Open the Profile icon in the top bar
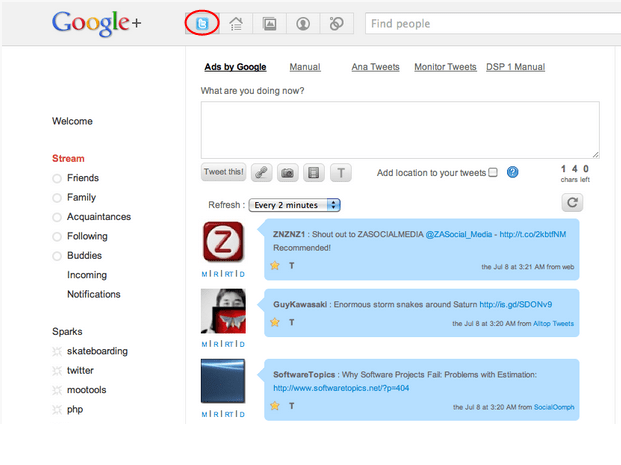This screenshot has height=465, width=621. click(x=303, y=24)
